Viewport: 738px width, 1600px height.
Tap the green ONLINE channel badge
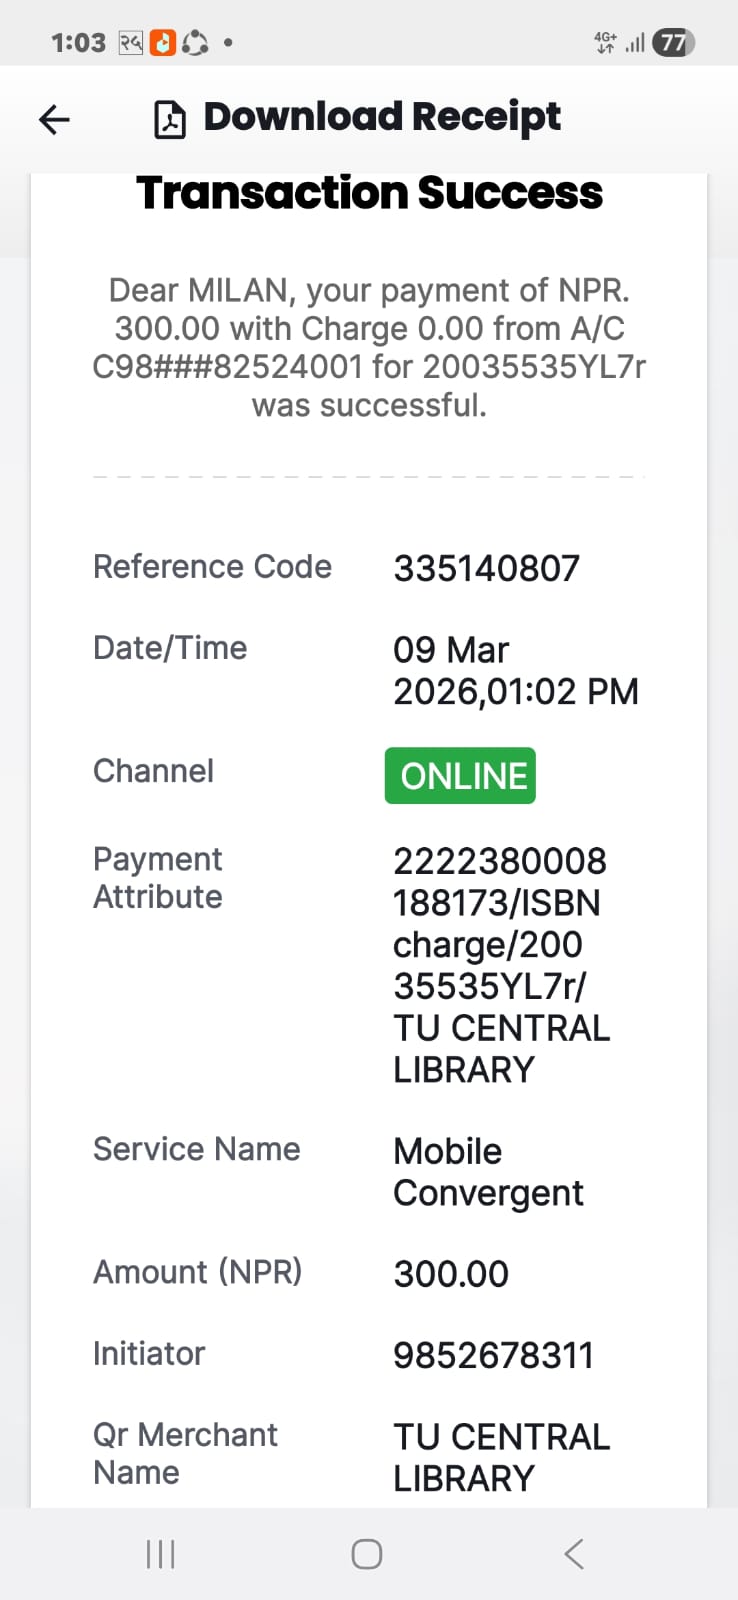click(460, 776)
